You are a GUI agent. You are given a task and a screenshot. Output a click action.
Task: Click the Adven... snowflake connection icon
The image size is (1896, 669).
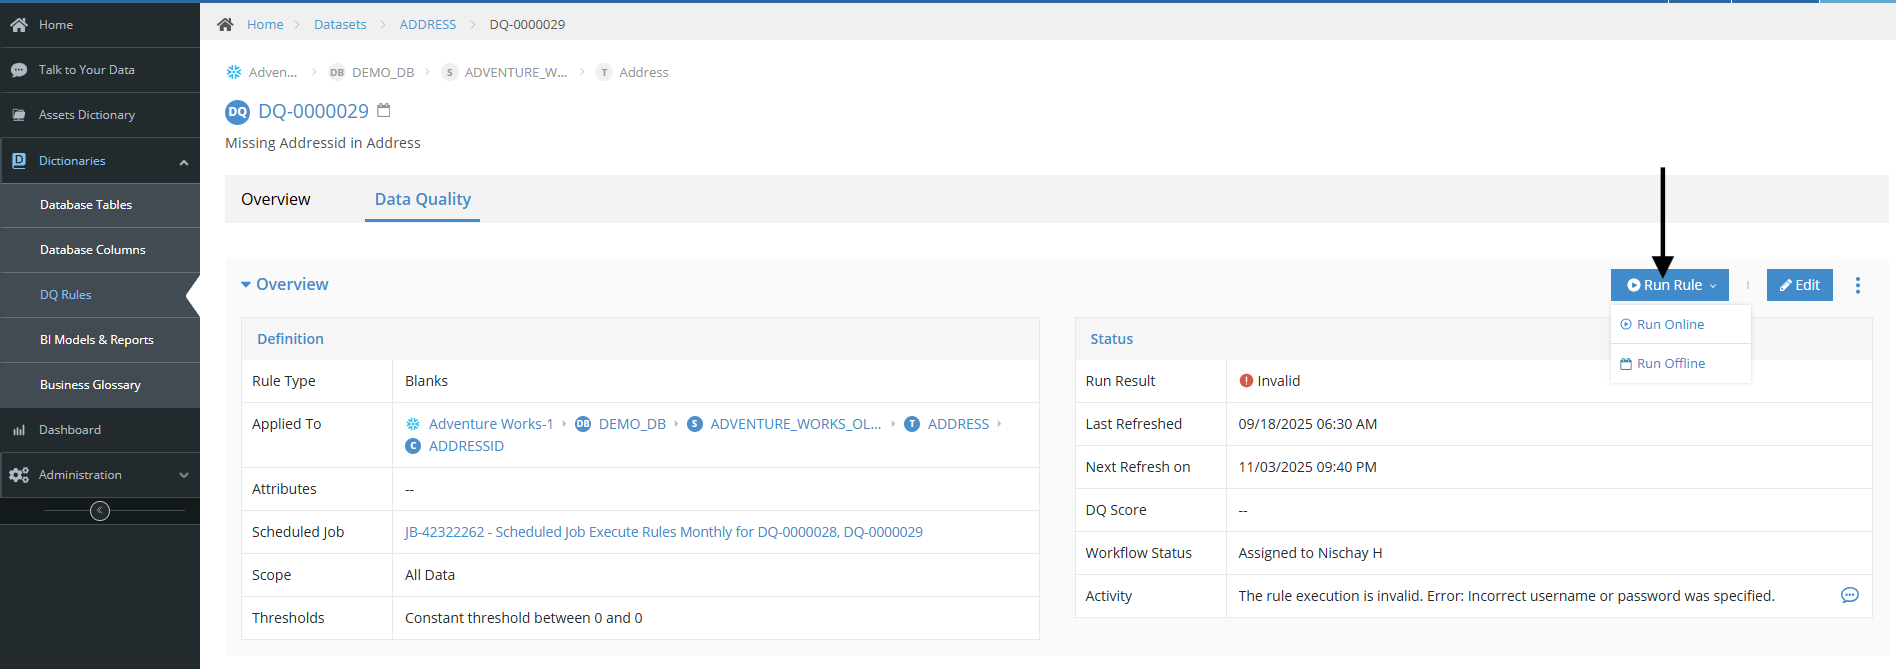click(234, 72)
